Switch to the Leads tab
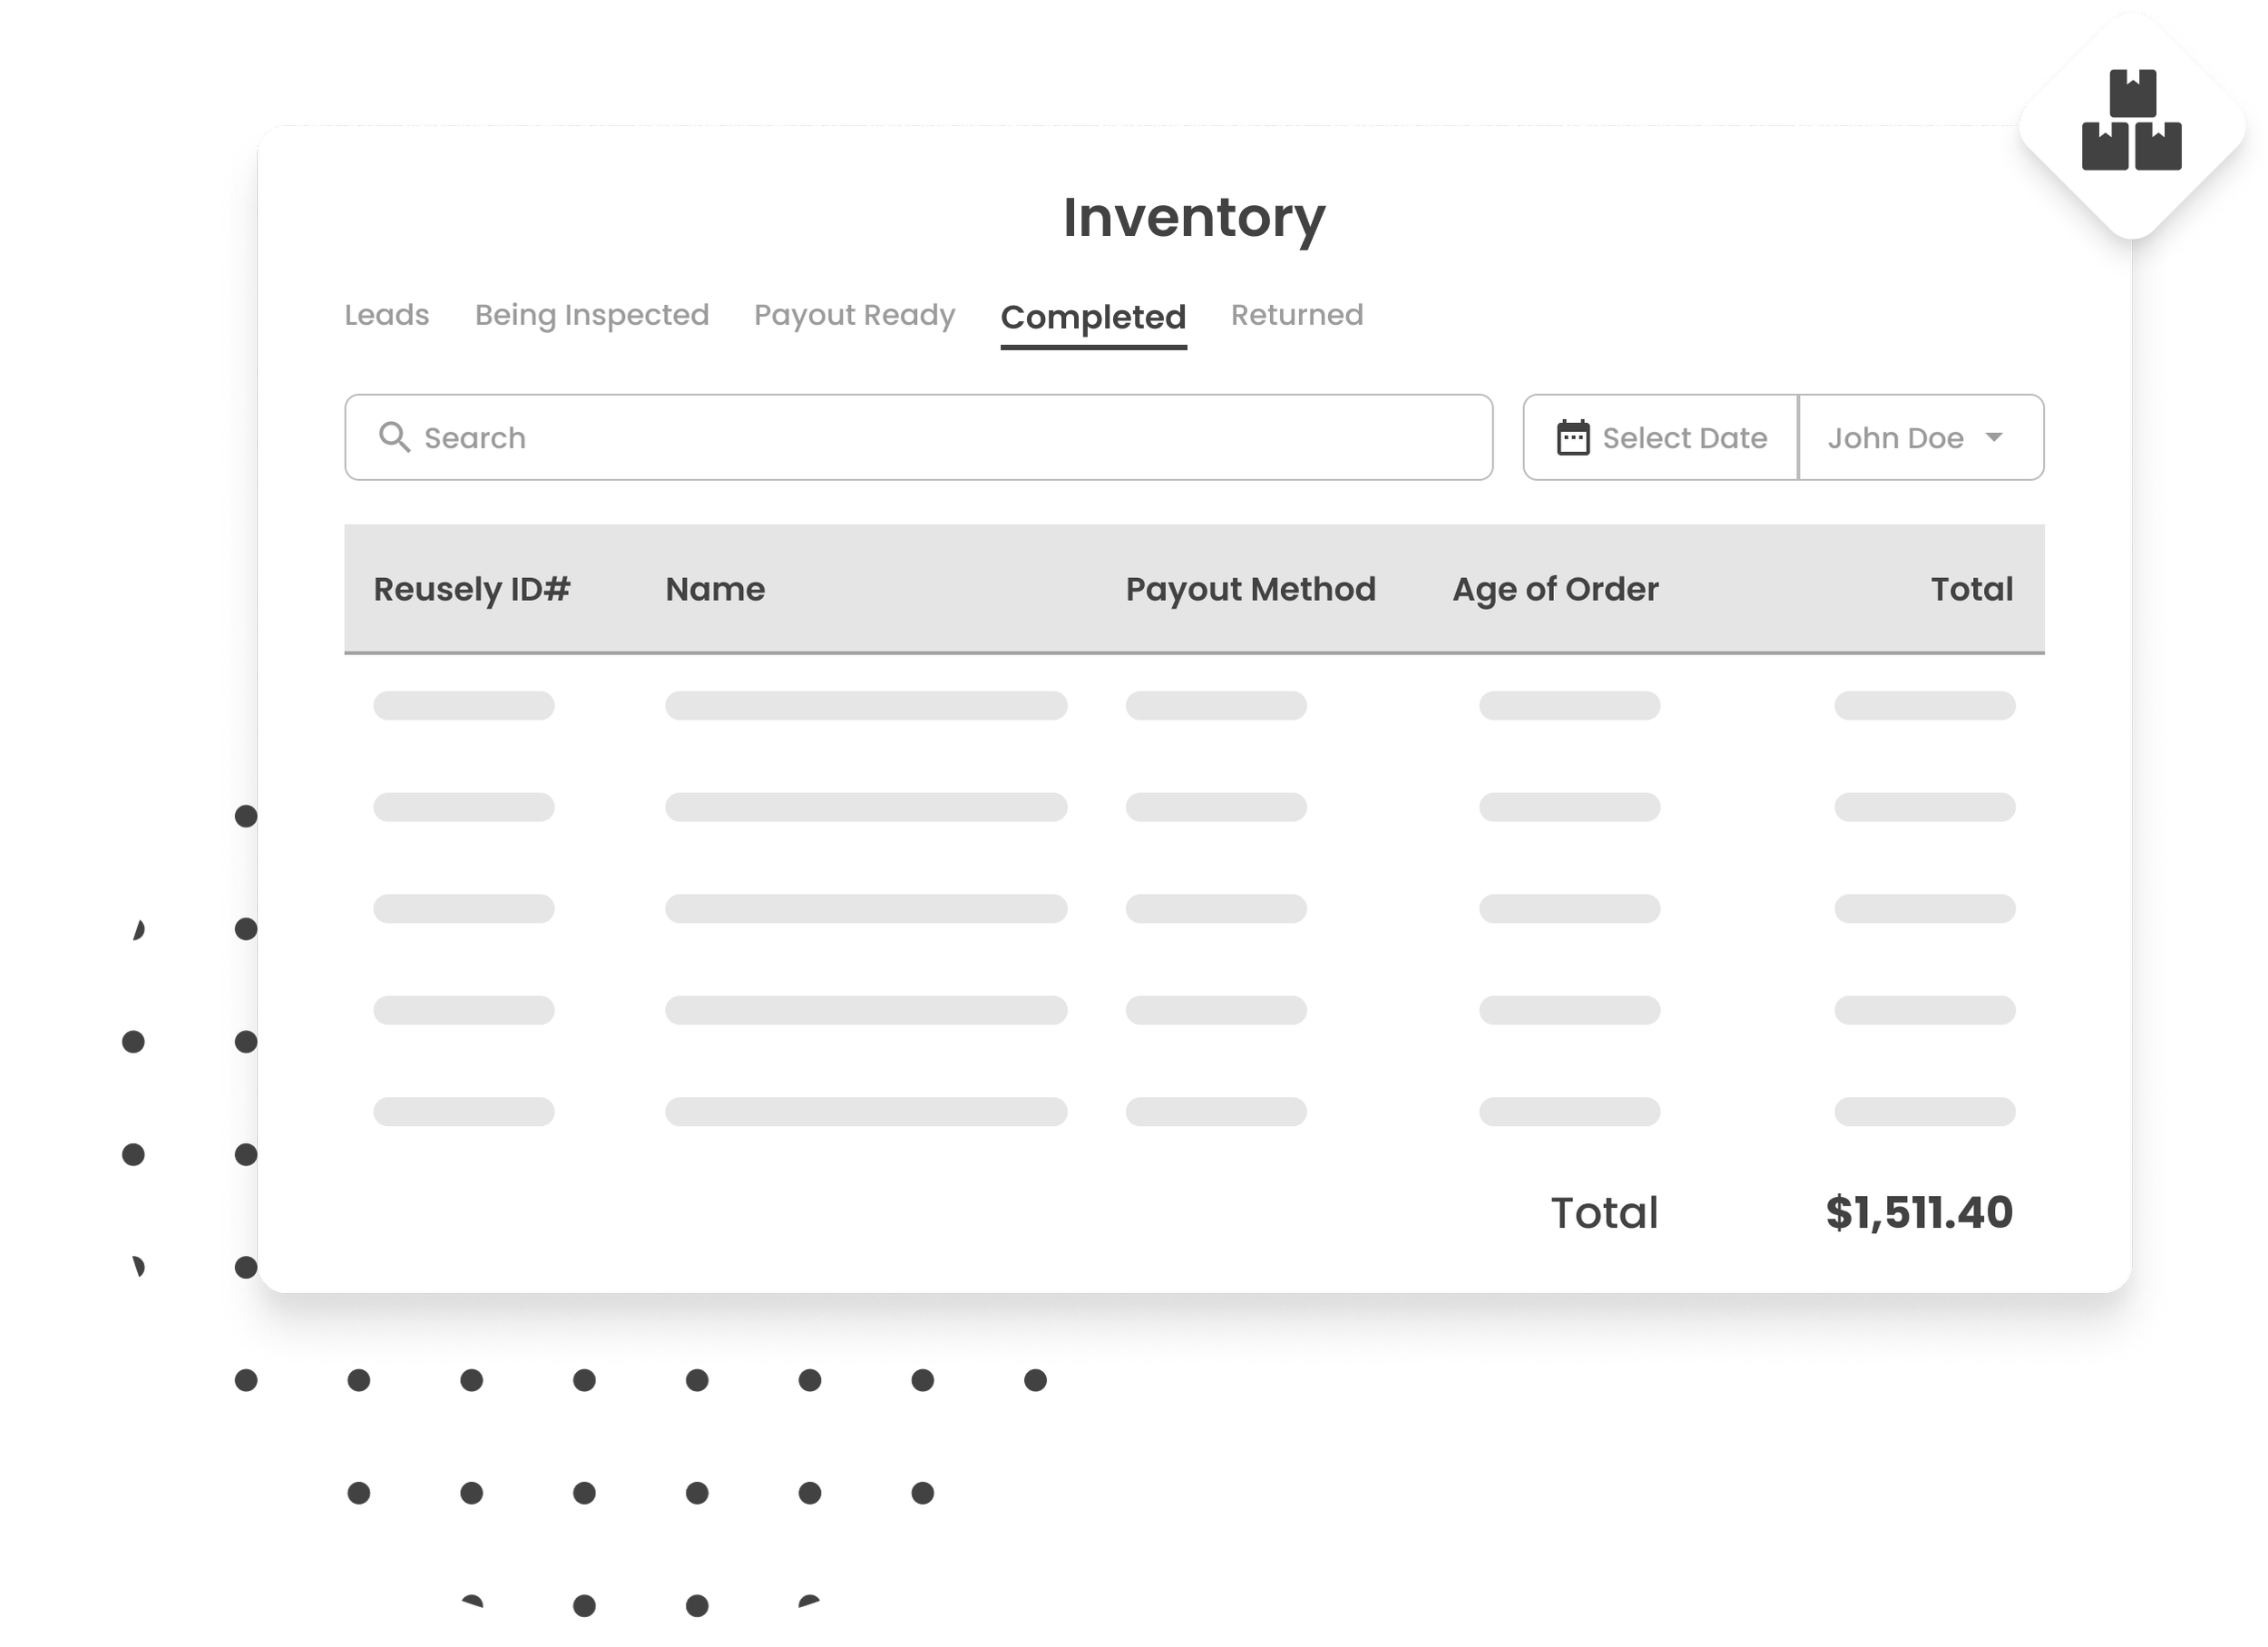 point(386,315)
